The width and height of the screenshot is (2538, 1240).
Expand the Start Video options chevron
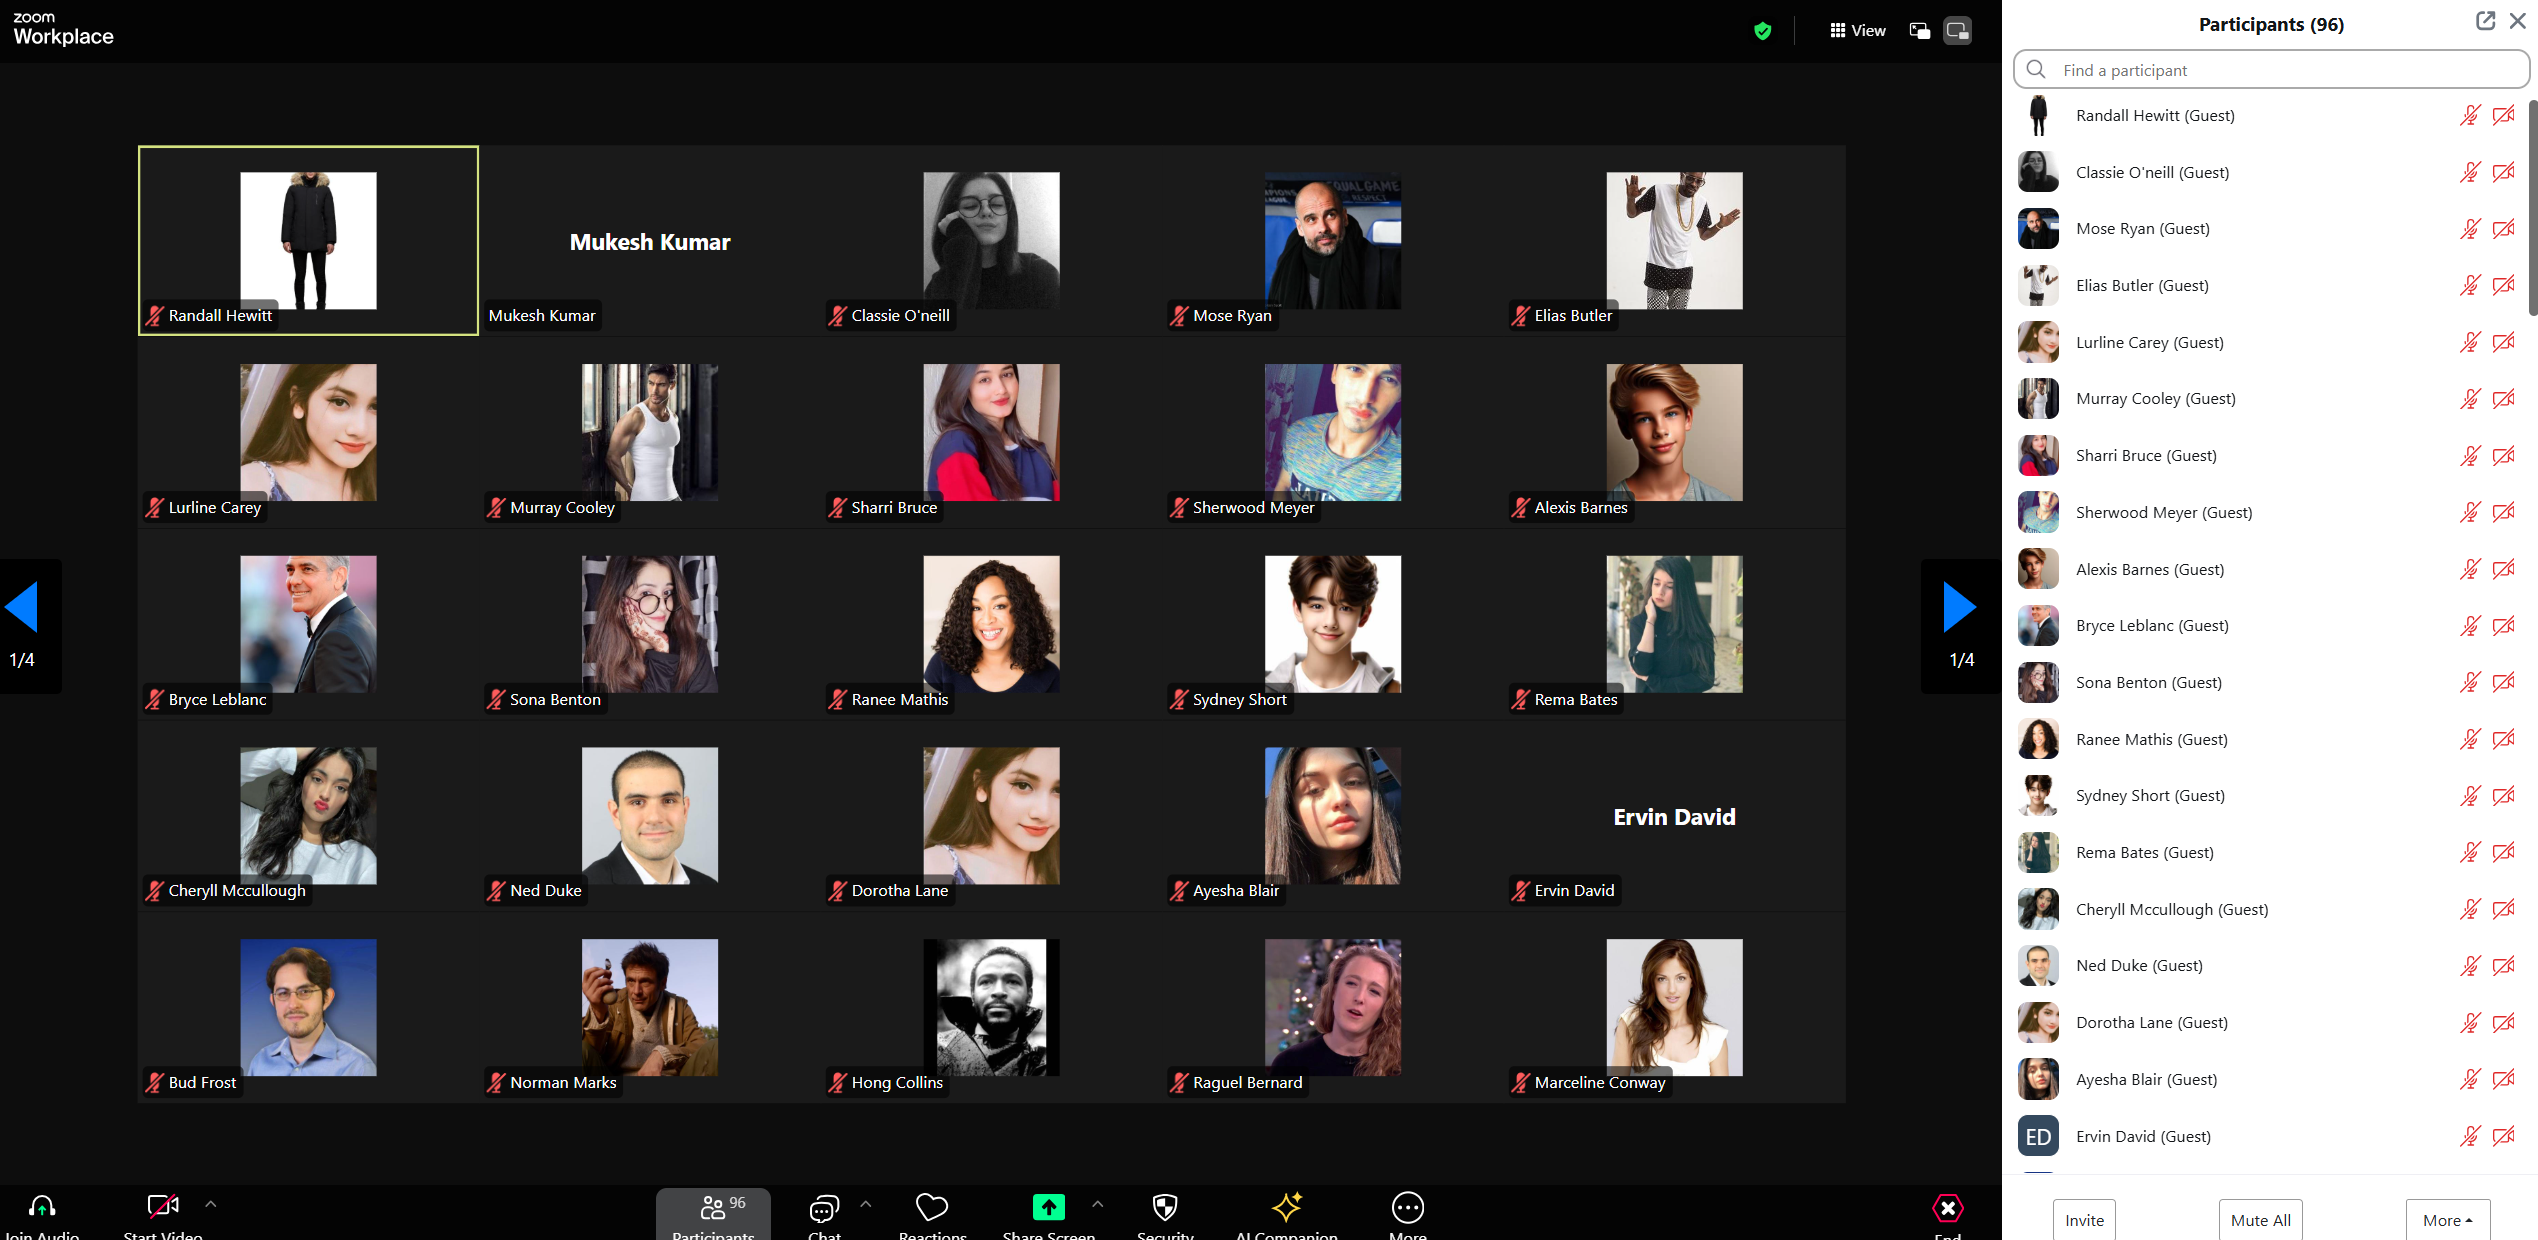pos(210,1205)
